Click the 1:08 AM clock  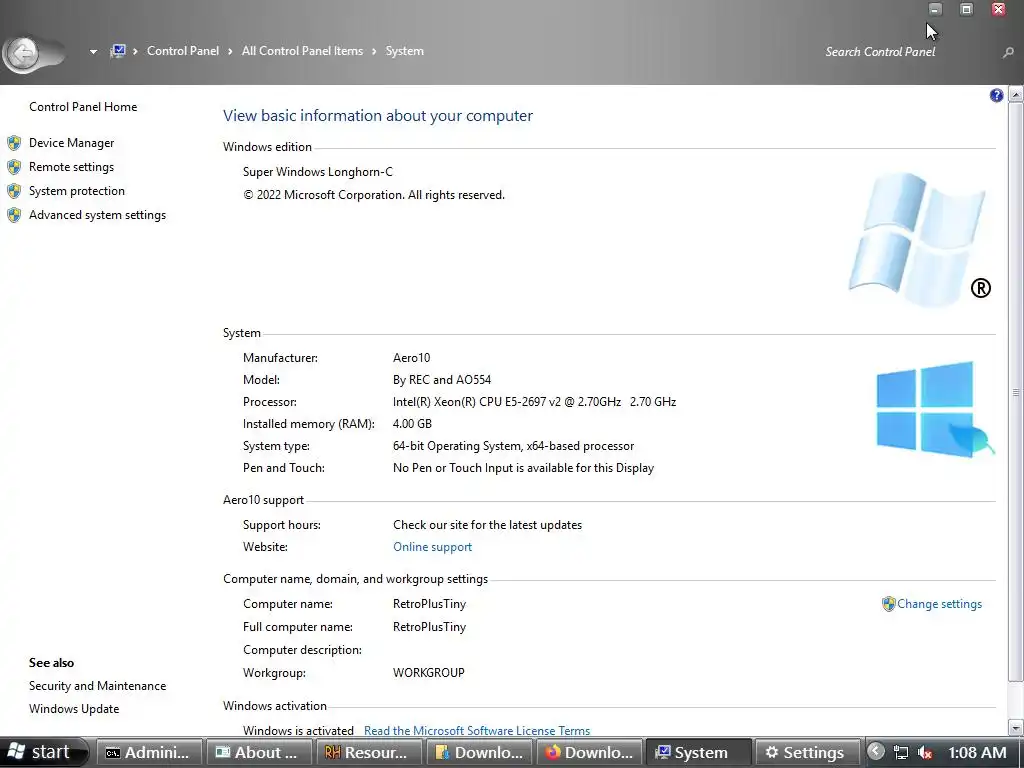point(978,752)
